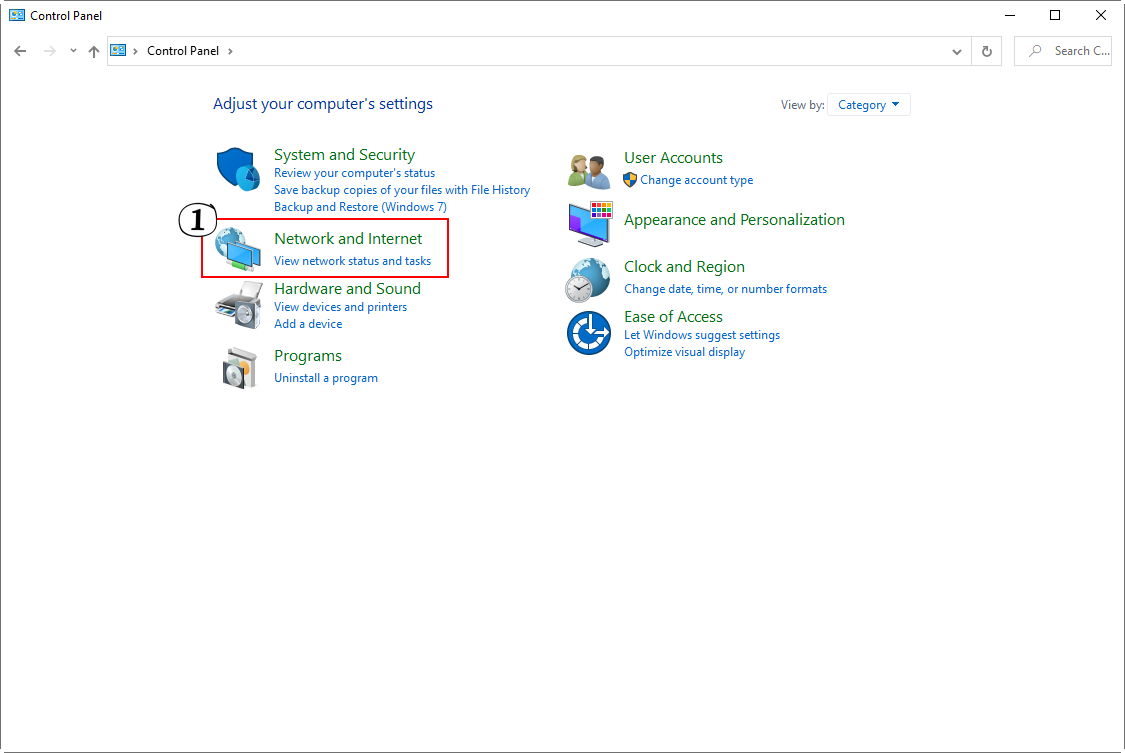Click the System and Security shield icon
Screen dimensions: 1125x753
coord(238,169)
